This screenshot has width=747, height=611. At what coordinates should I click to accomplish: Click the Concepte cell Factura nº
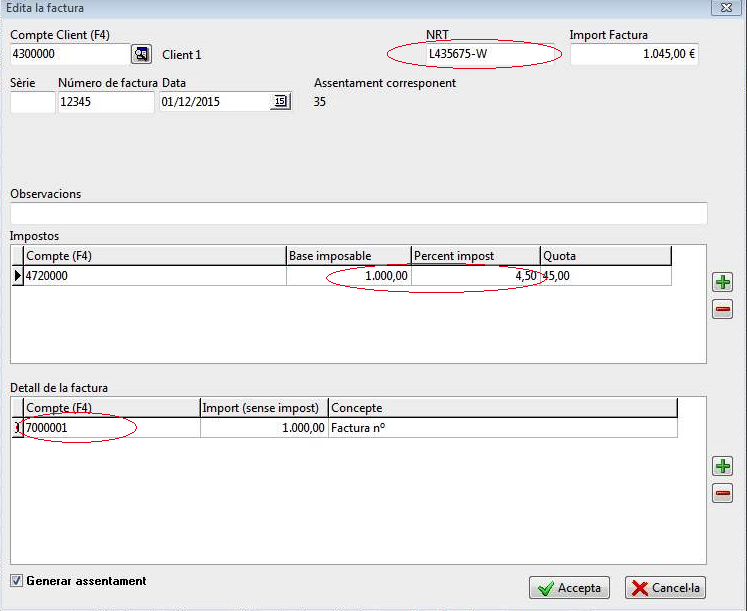[503, 428]
